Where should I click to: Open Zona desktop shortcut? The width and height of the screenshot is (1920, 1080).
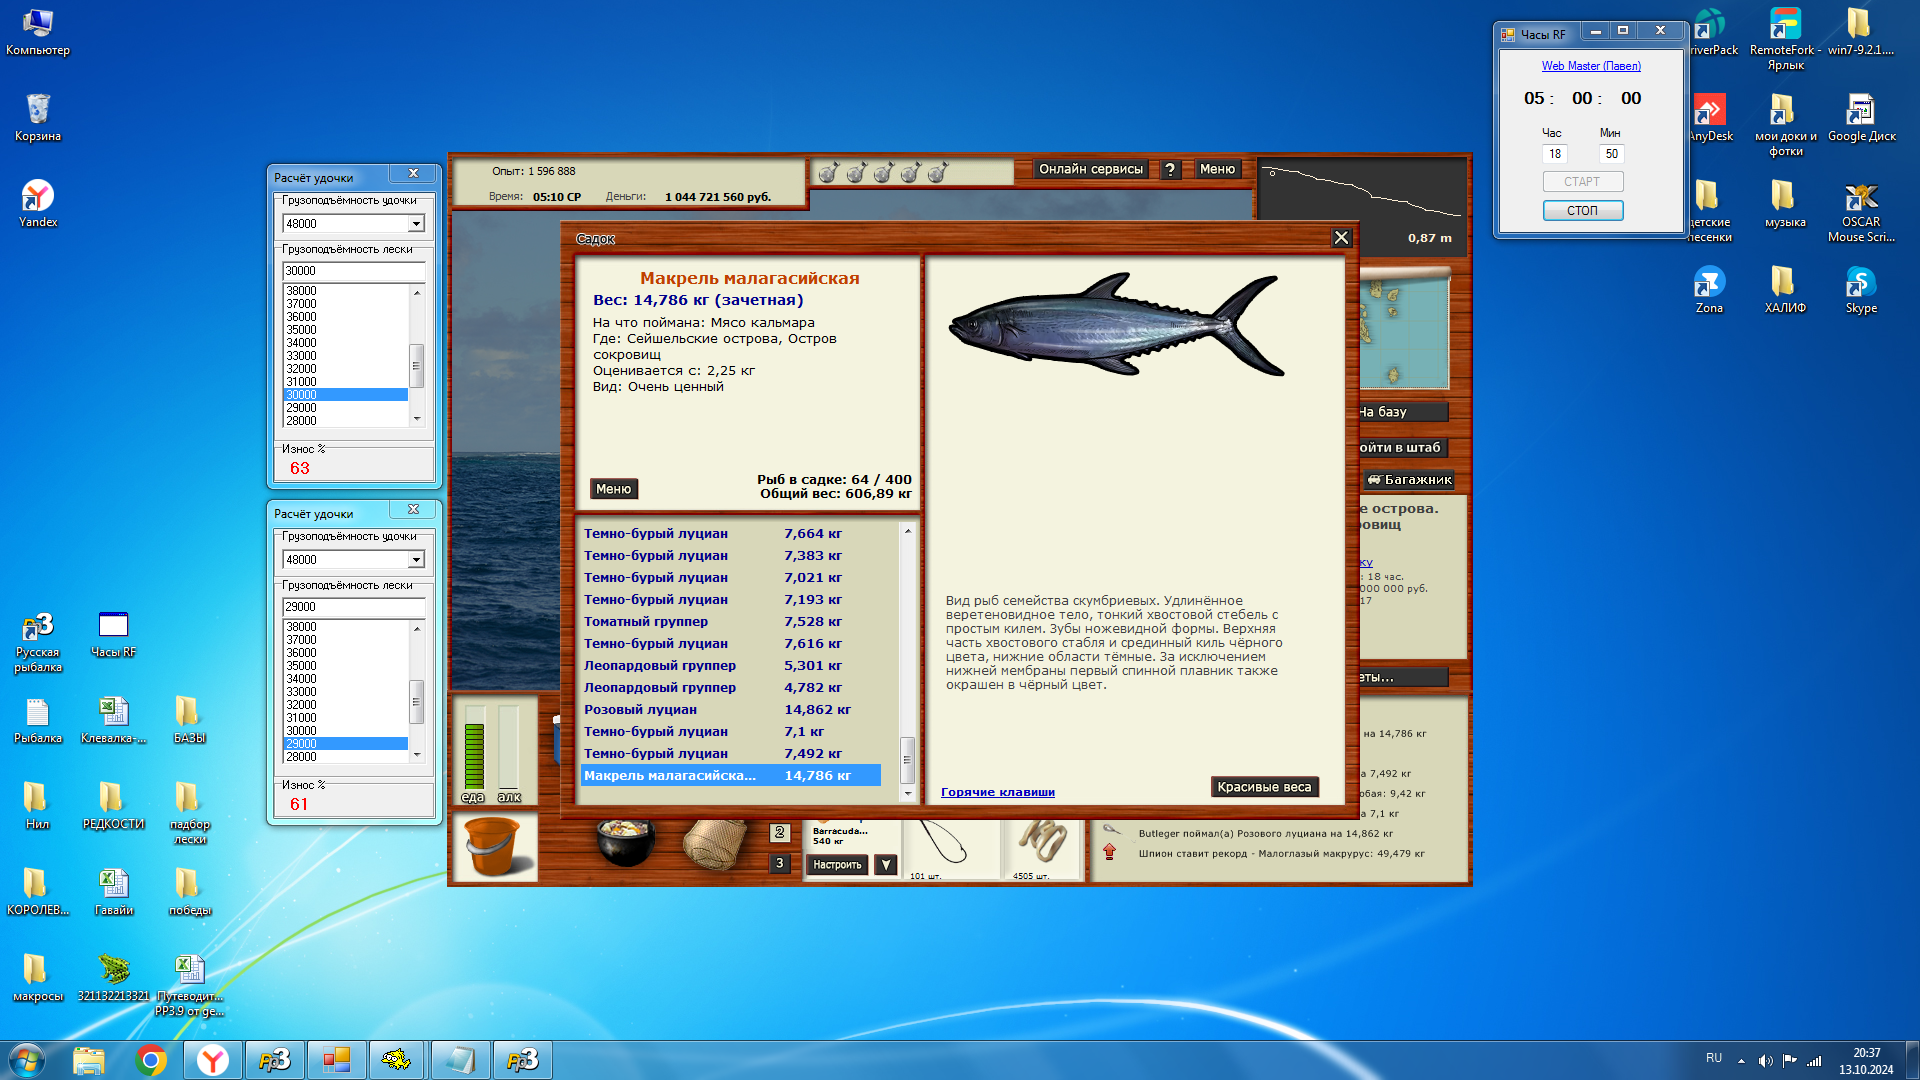(x=1709, y=290)
